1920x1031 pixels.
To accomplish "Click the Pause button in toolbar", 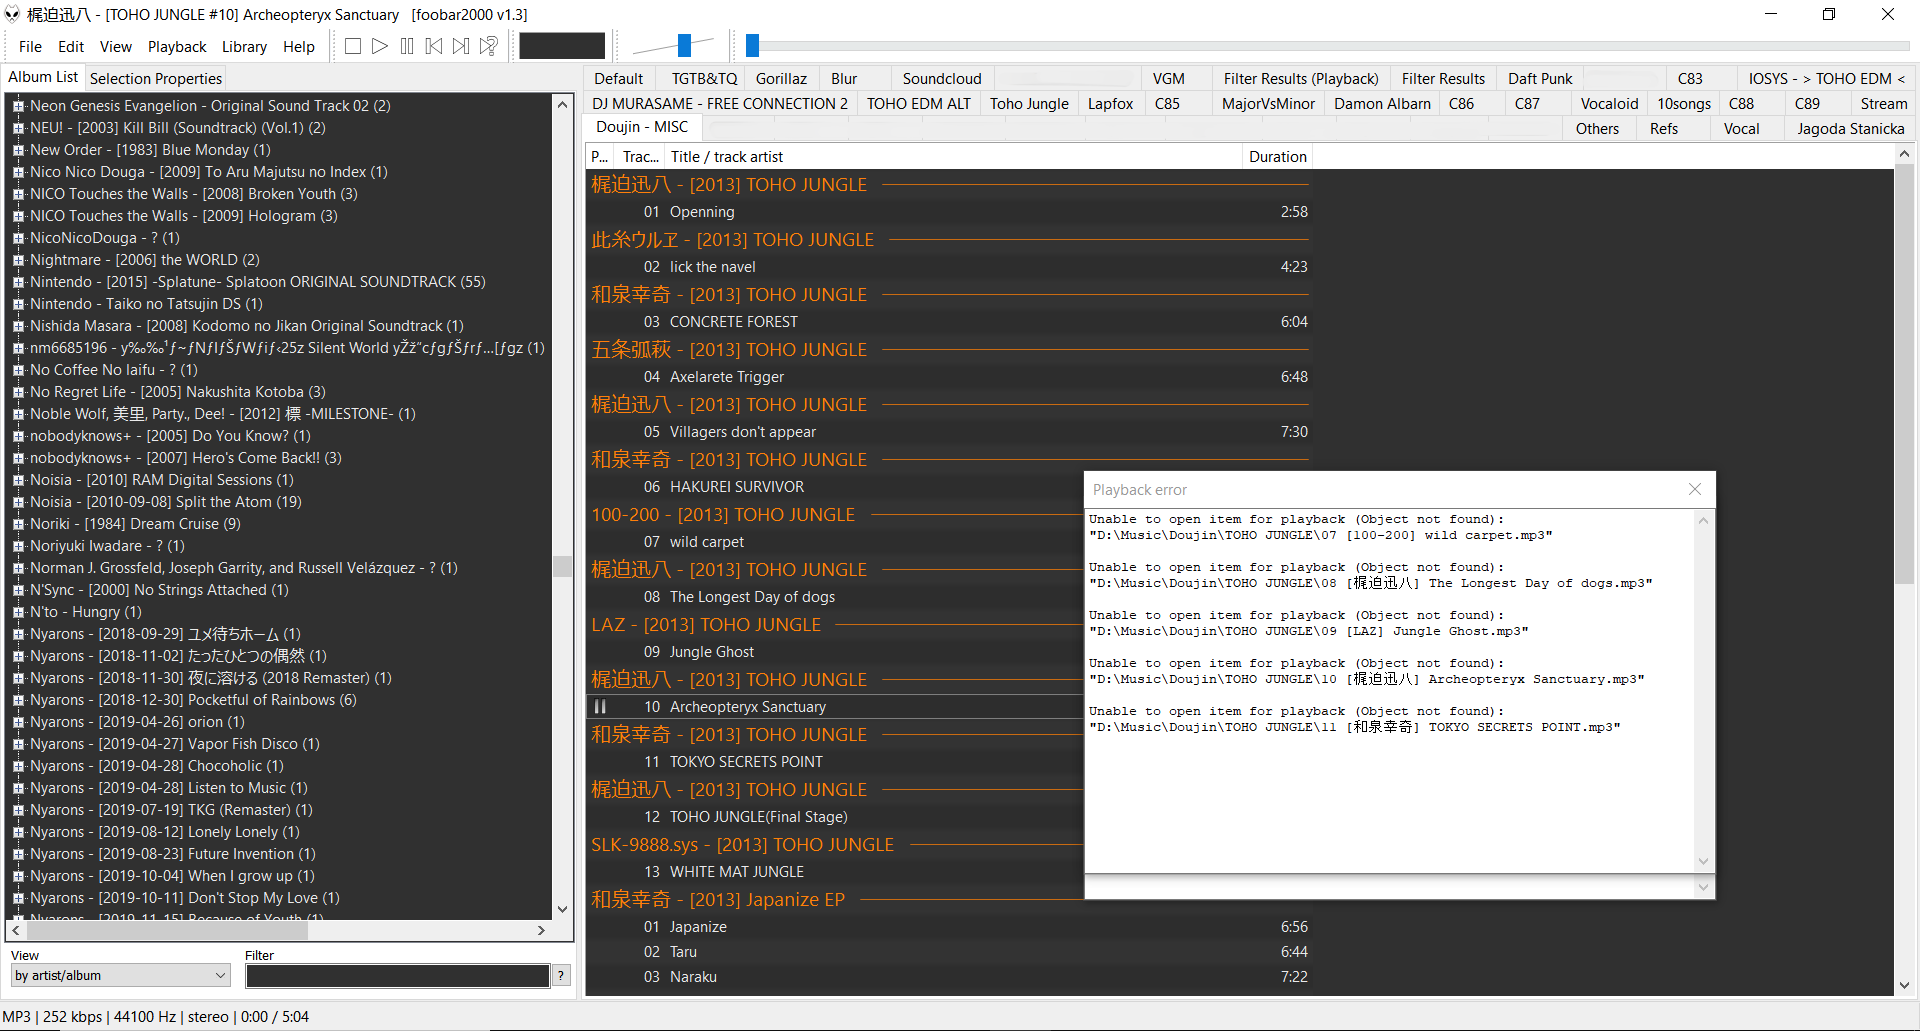I will pyautogui.click(x=407, y=46).
